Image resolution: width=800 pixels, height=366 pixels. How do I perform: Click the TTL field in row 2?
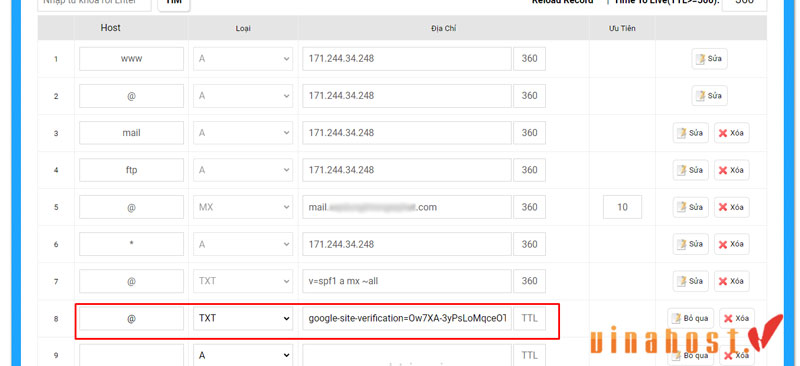pyautogui.click(x=530, y=95)
